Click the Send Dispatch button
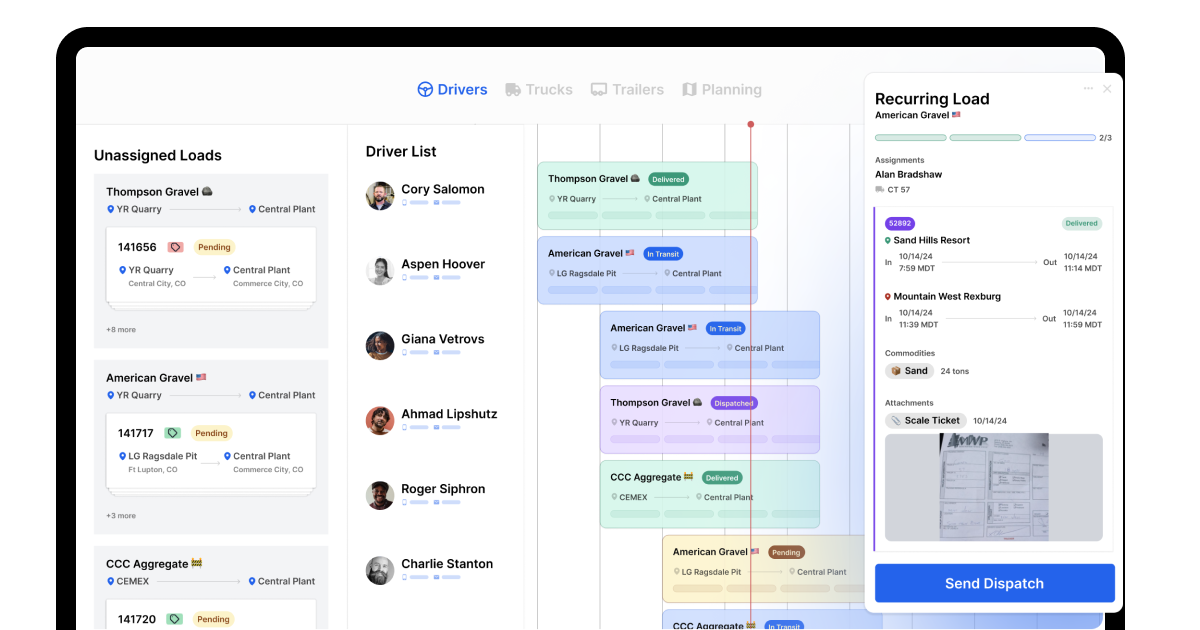Image resolution: width=1200 pixels, height=630 pixels. click(994, 583)
